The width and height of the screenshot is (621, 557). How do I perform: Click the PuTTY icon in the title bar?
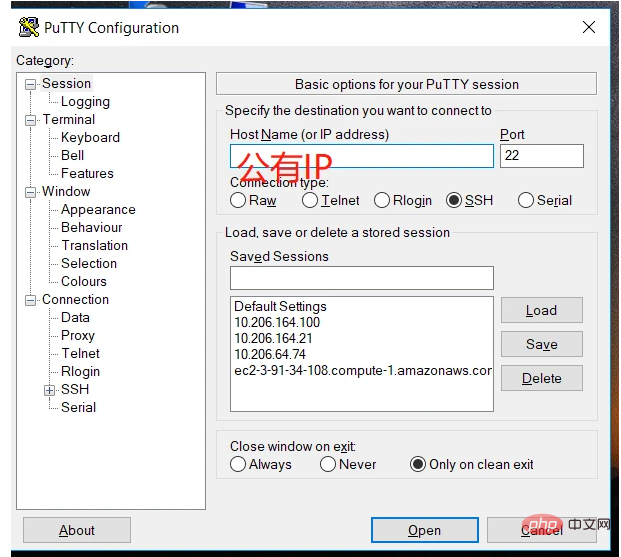tap(29, 27)
